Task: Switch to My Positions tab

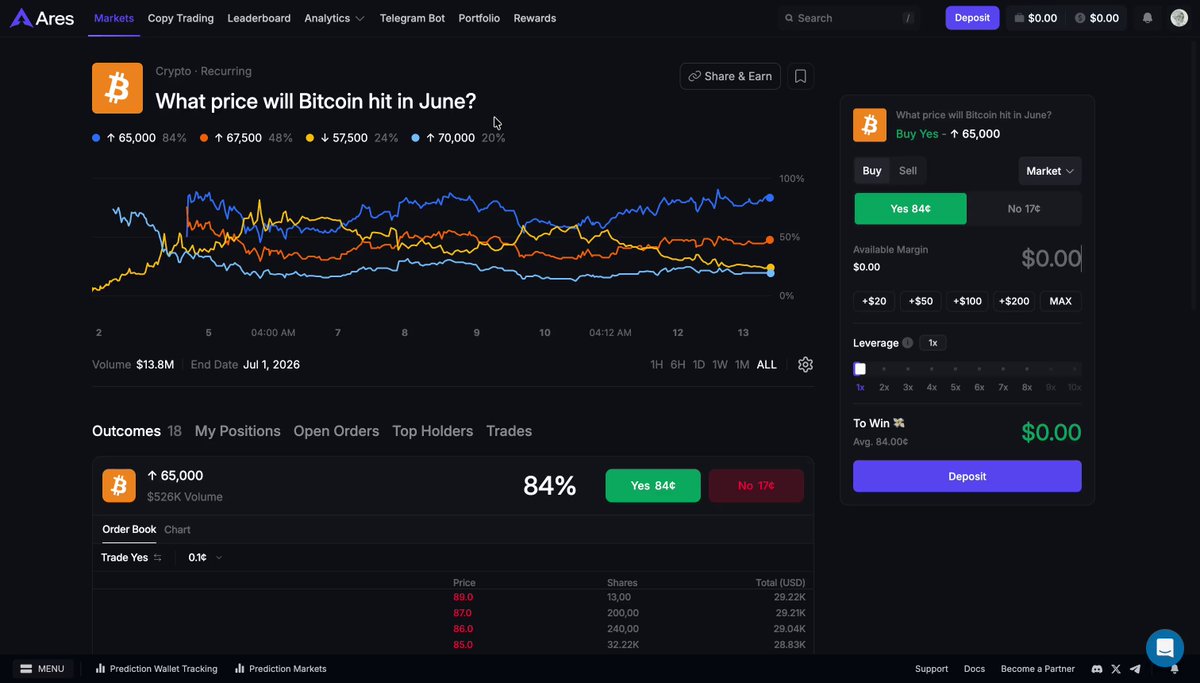Action: pyautogui.click(x=238, y=431)
